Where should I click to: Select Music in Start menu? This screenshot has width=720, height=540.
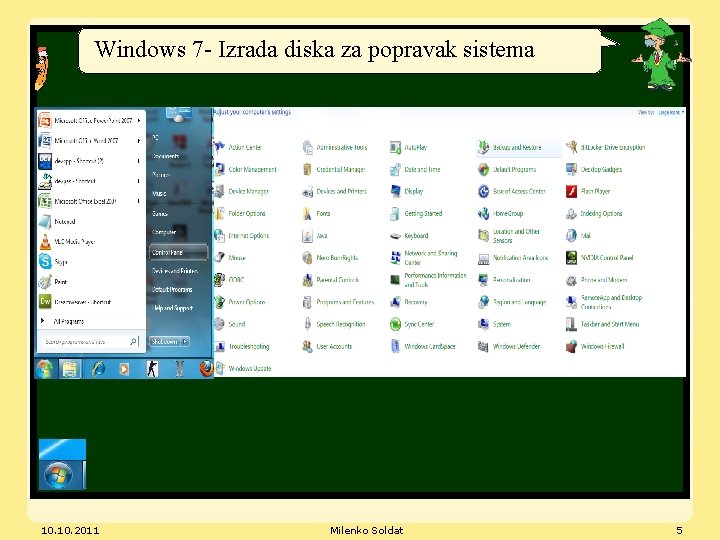tap(159, 193)
